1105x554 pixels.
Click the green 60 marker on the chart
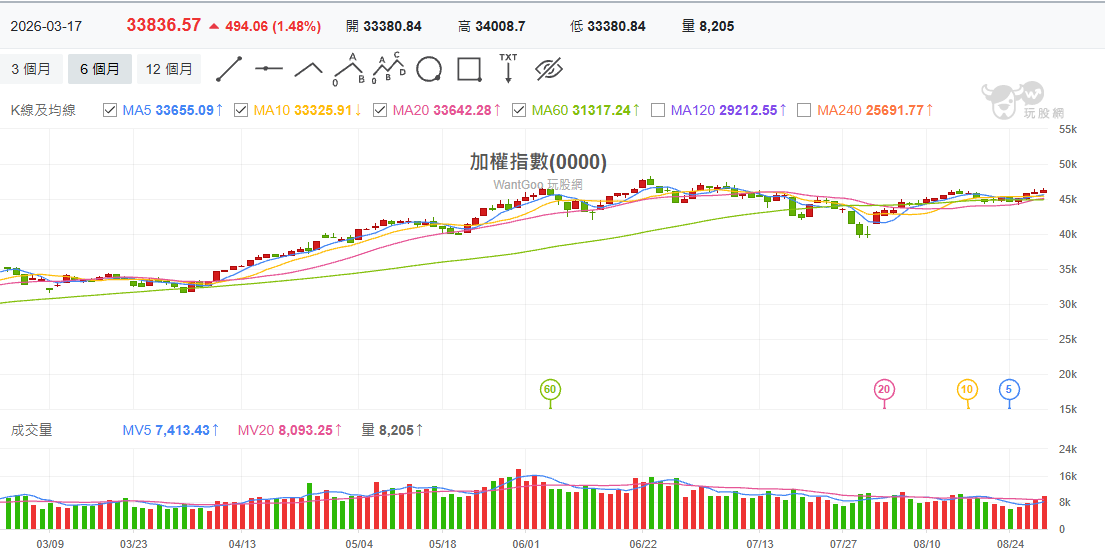click(x=550, y=389)
